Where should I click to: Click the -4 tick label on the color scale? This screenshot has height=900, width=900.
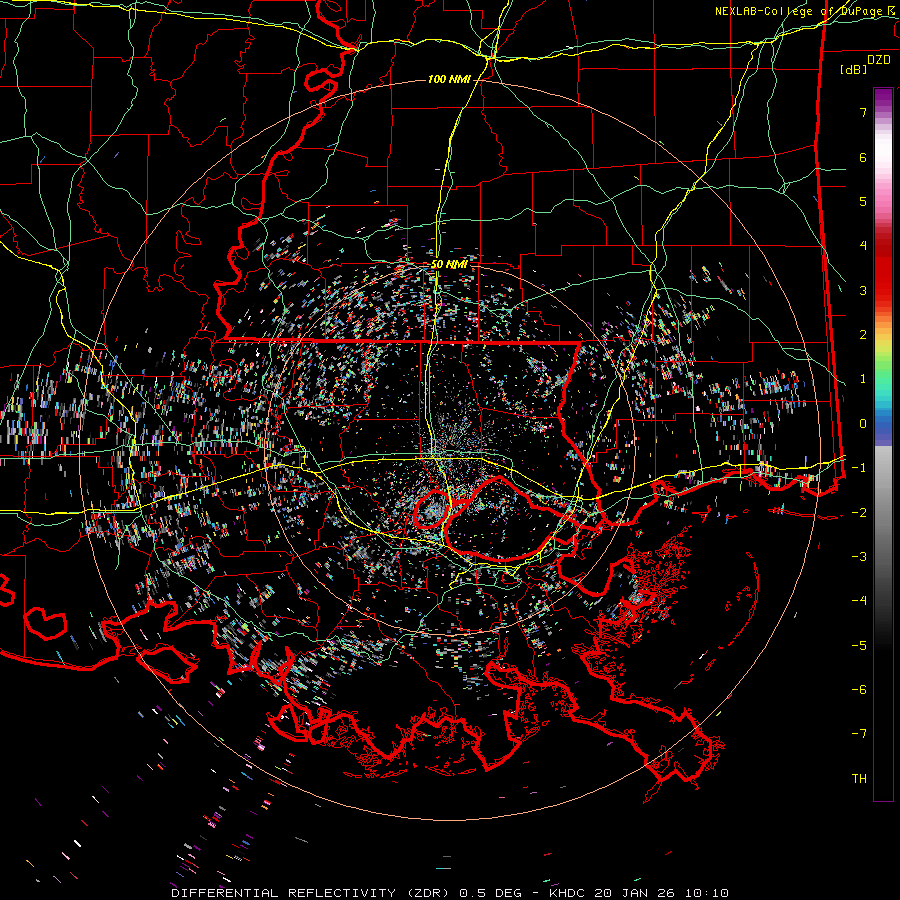[x=859, y=600]
